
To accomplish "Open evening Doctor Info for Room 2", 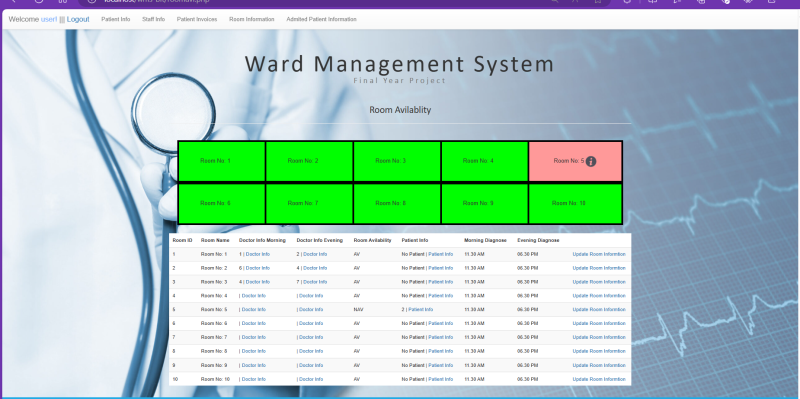I will coord(315,268).
